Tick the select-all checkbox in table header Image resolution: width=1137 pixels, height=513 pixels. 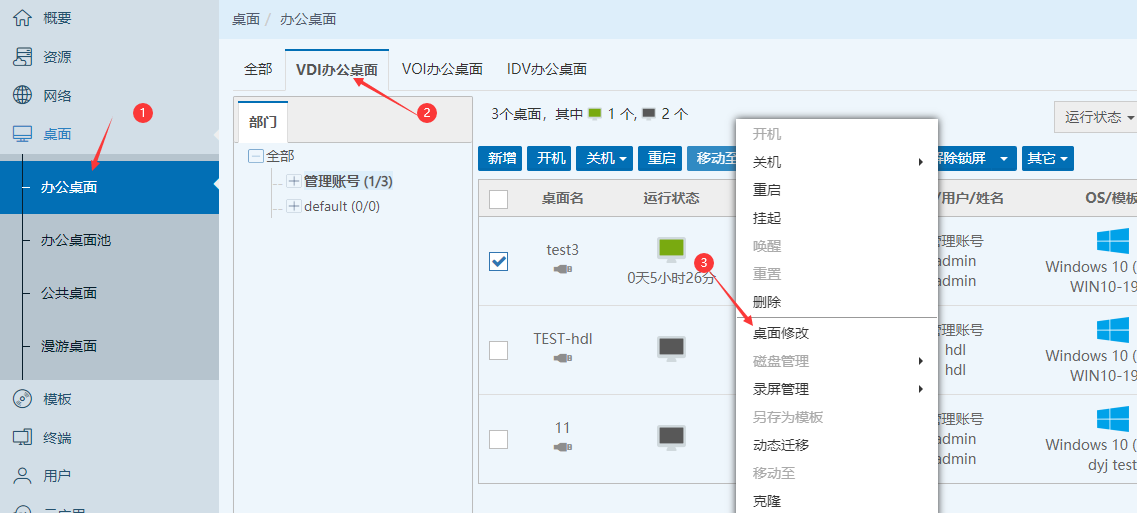[x=498, y=199]
